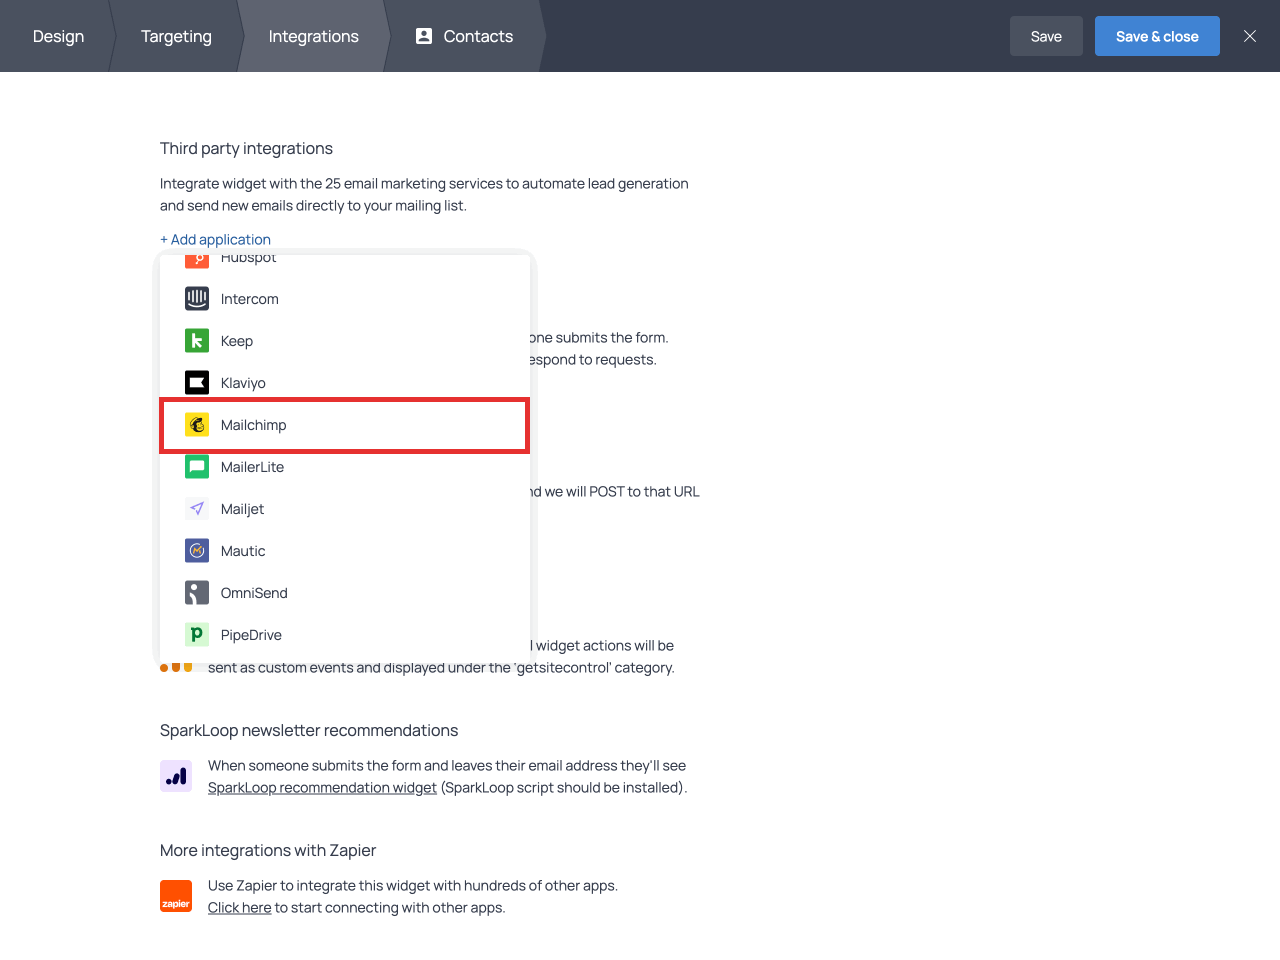The width and height of the screenshot is (1280, 960).
Task: Open the SparkLoop recommendation widget link
Action: click(322, 788)
